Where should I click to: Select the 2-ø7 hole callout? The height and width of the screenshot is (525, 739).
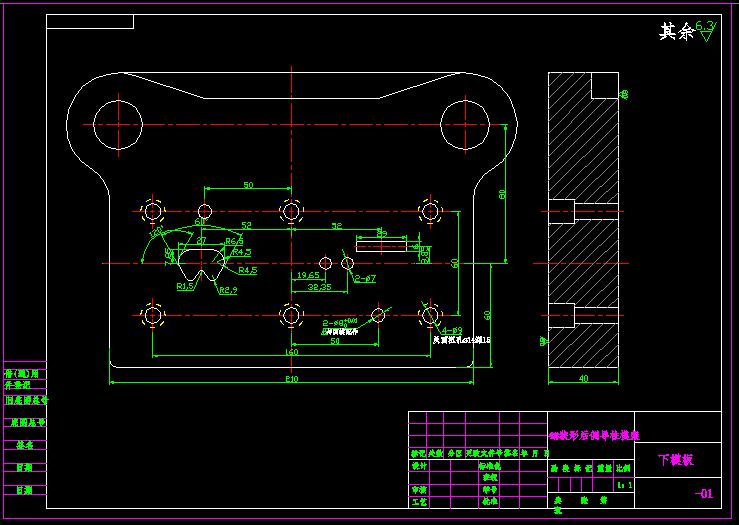(x=365, y=279)
